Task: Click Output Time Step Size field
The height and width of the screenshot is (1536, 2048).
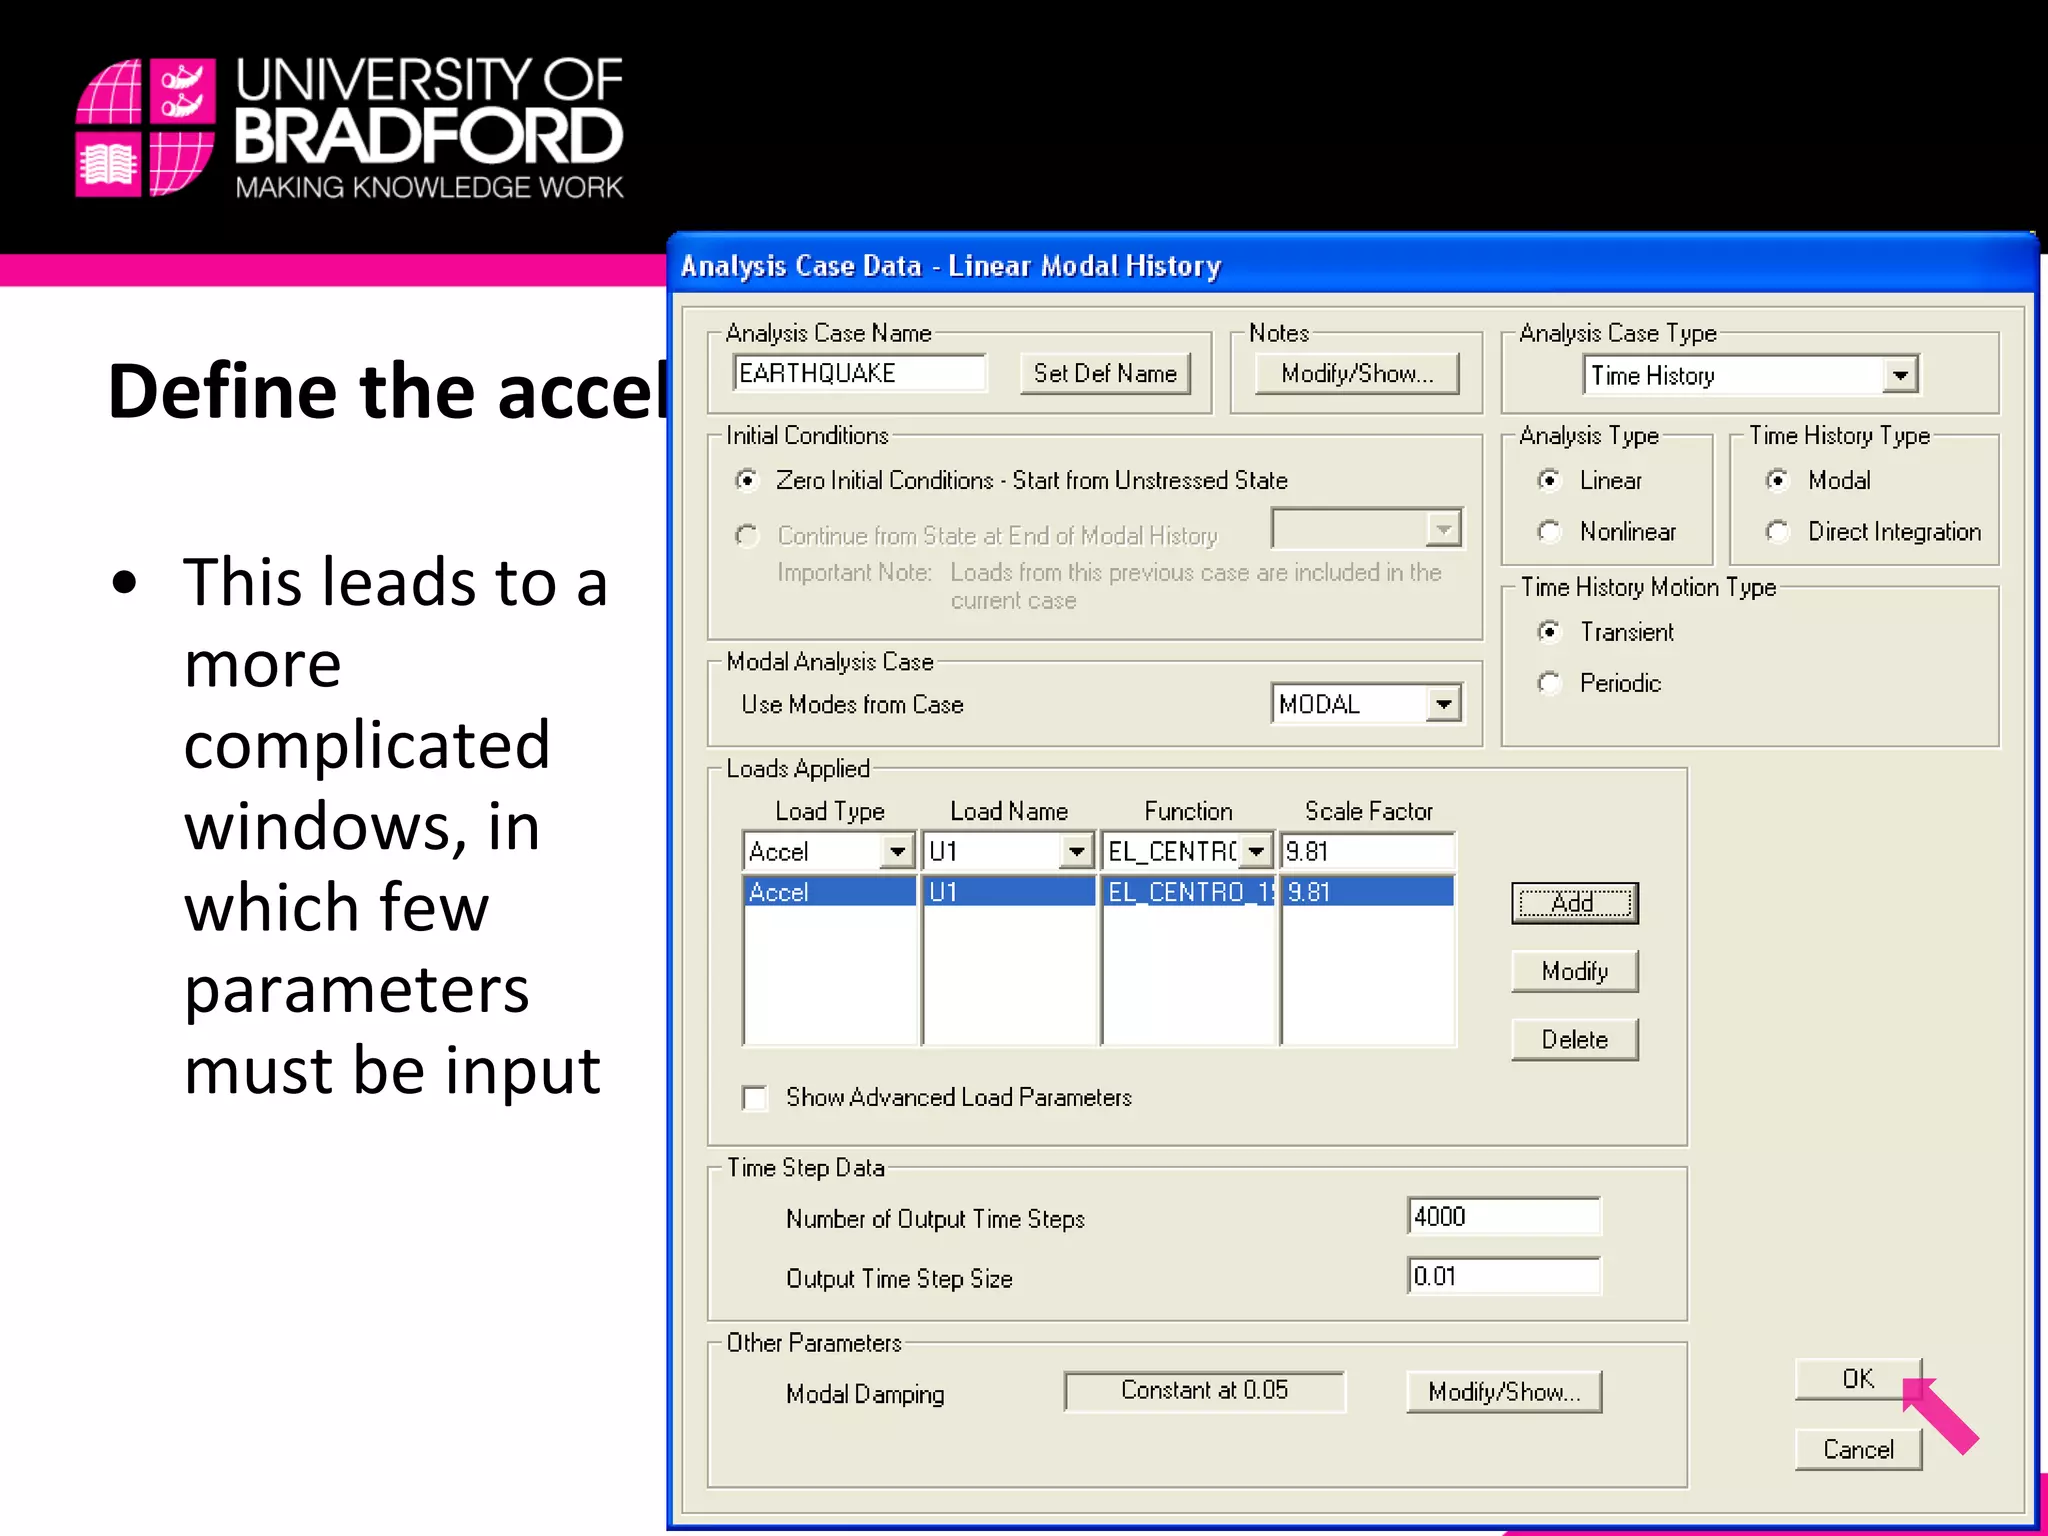Action: click(x=1503, y=1277)
